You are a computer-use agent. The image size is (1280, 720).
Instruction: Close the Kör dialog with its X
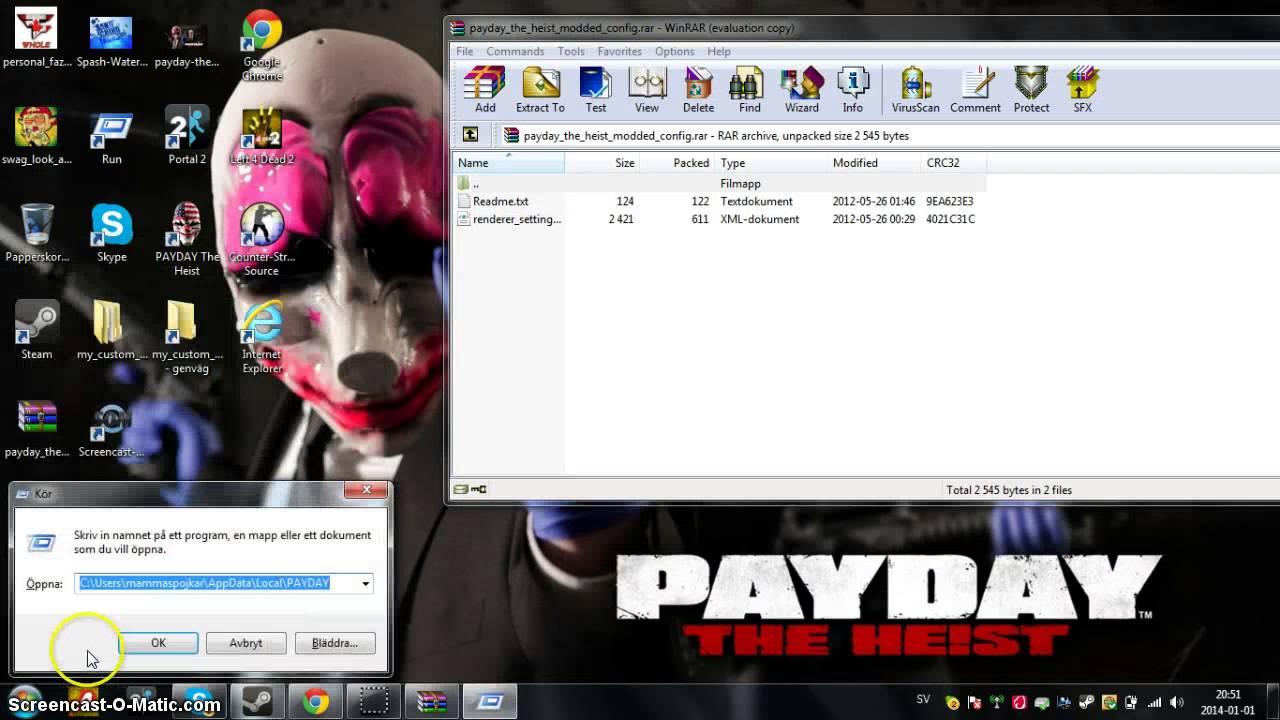(x=366, y=490)
